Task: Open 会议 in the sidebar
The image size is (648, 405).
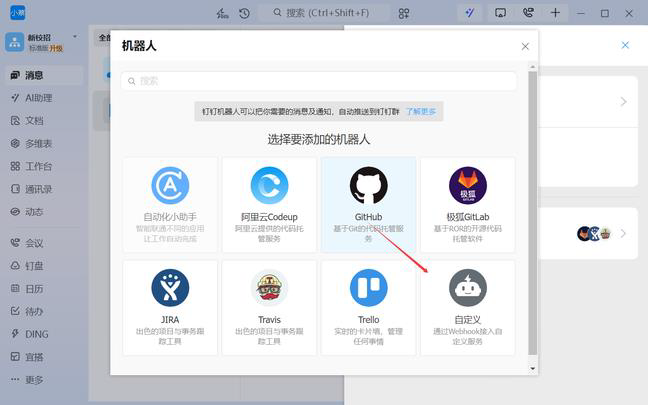Action: coord(44,243)
